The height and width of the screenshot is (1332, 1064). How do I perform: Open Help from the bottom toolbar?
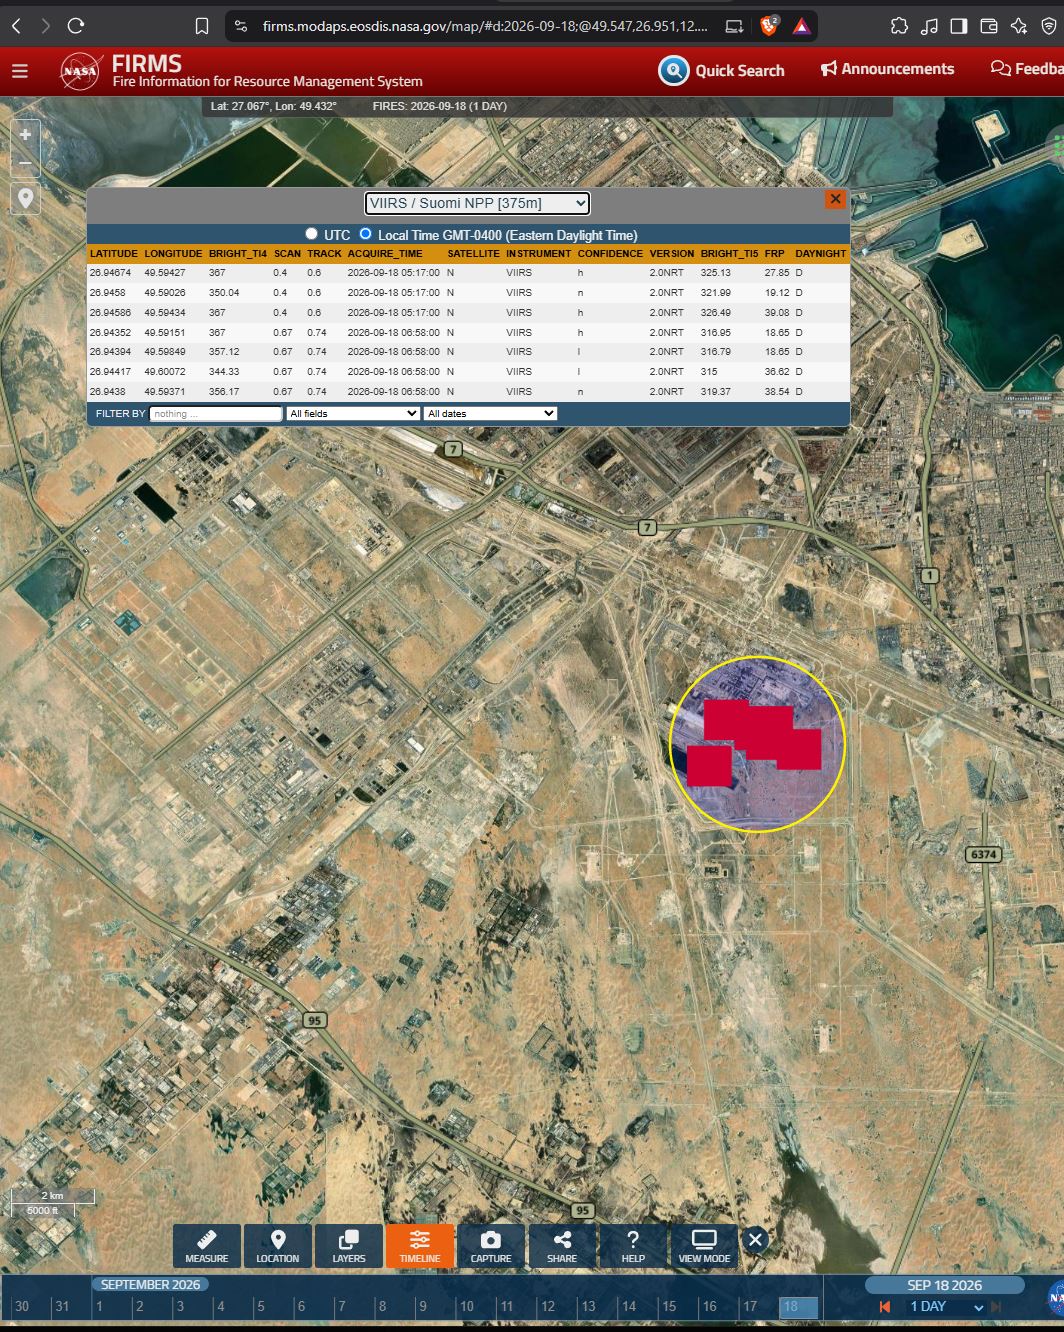point(633,1246)
